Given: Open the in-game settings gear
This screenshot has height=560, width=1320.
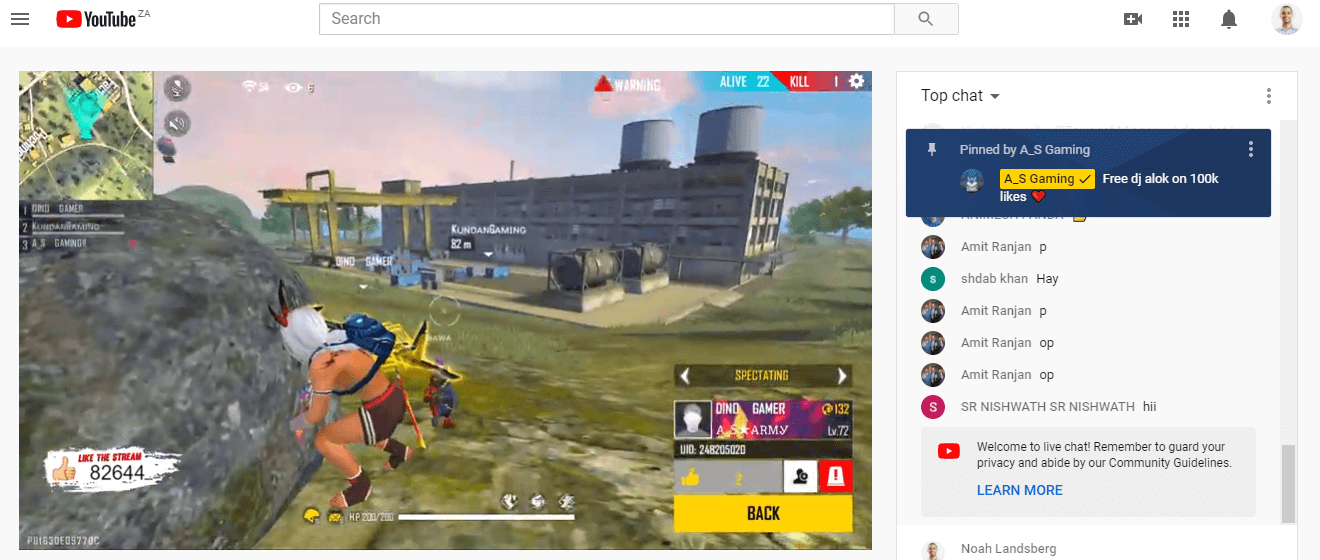Looking at the screenshot, I should coord(857,81).
